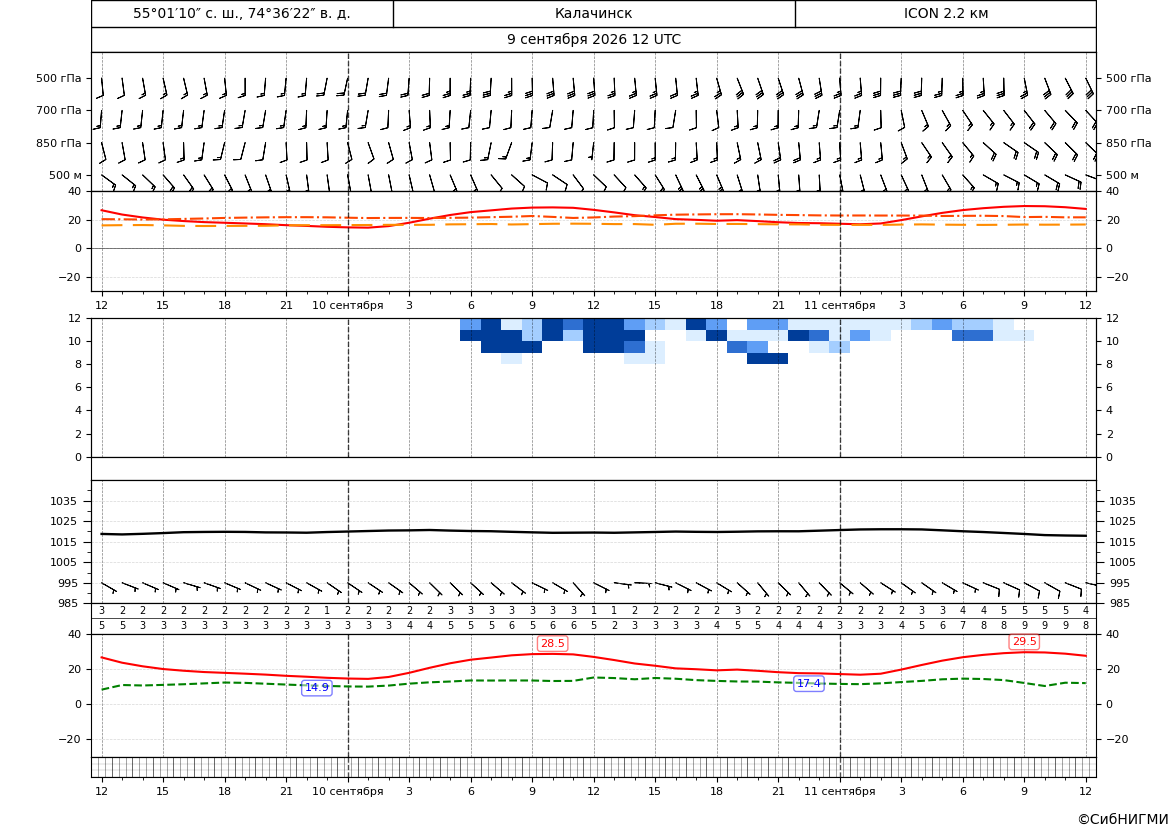Click the 29.5 max temperature label
This screenshot has height=827, width=1169.
(x=1024, y=641)
